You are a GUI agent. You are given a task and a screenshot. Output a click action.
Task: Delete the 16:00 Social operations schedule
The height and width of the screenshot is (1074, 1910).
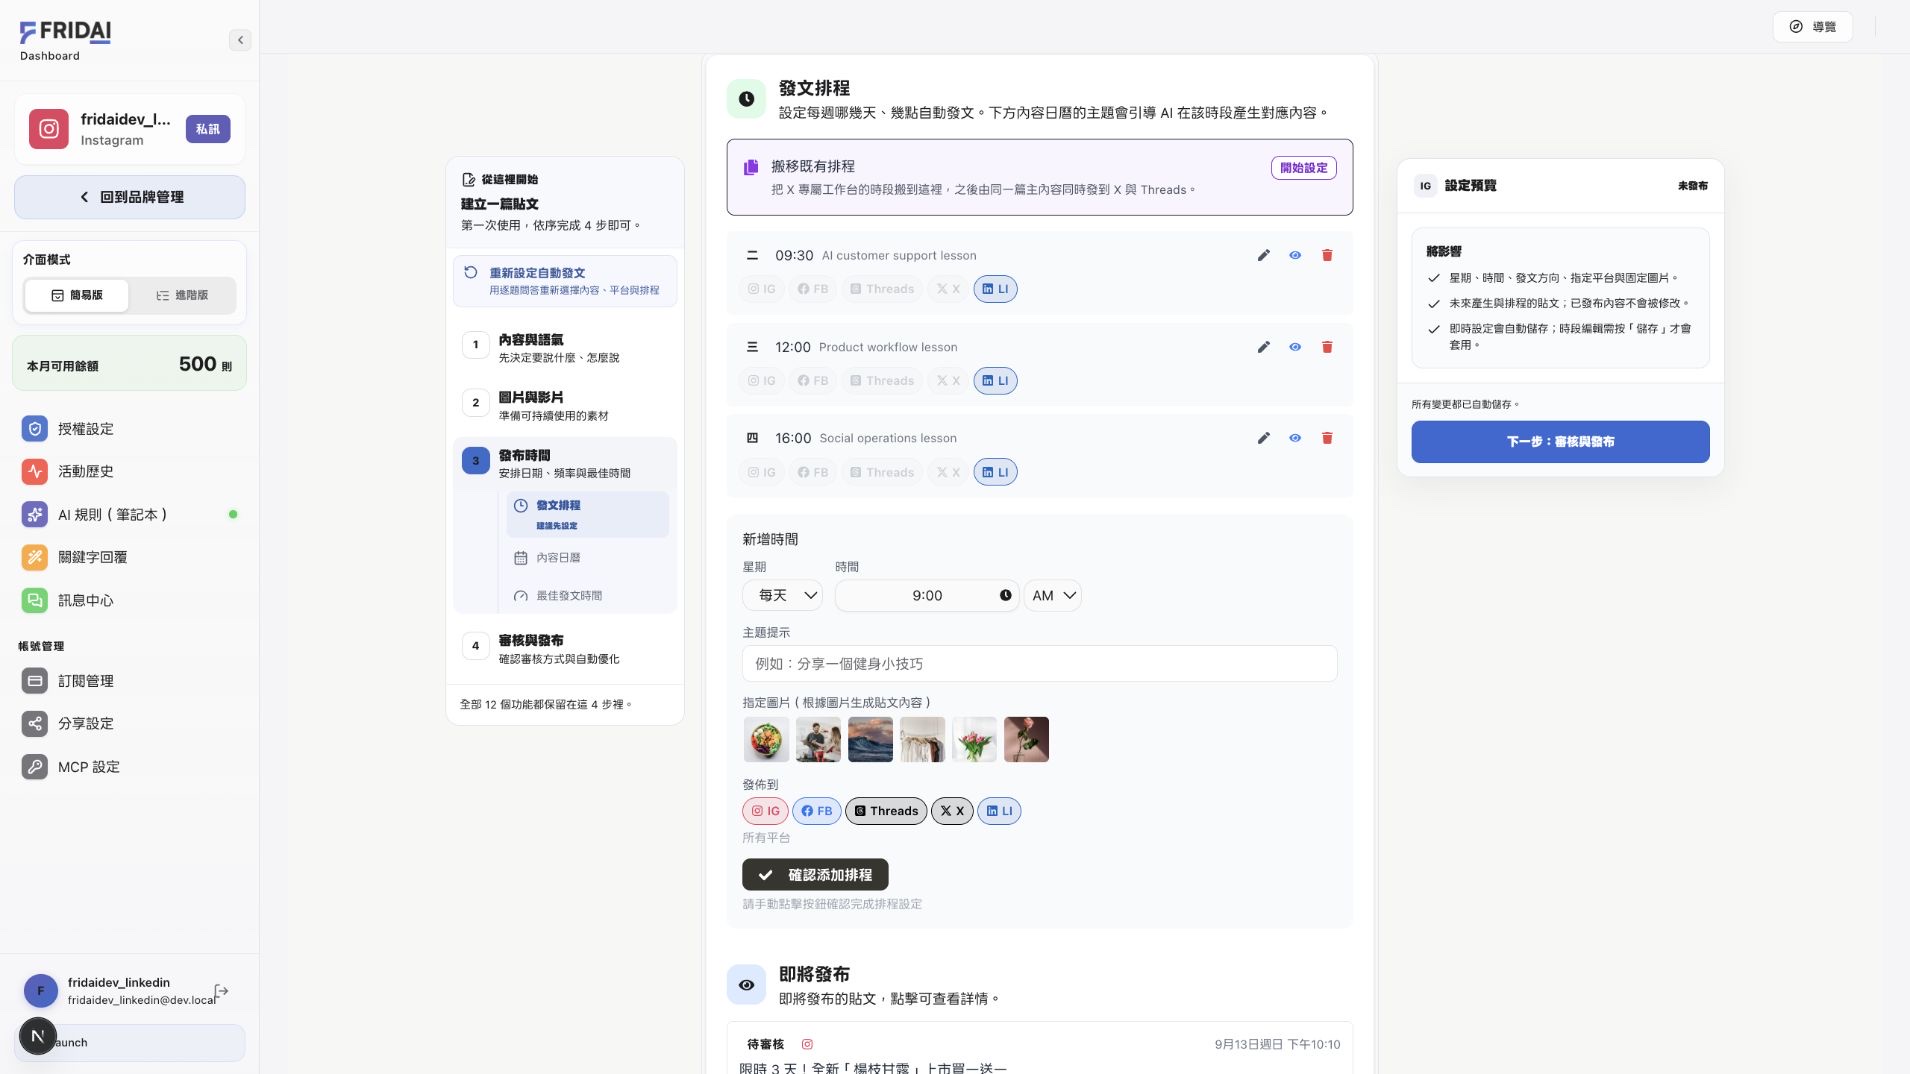tap(1327, 438)
